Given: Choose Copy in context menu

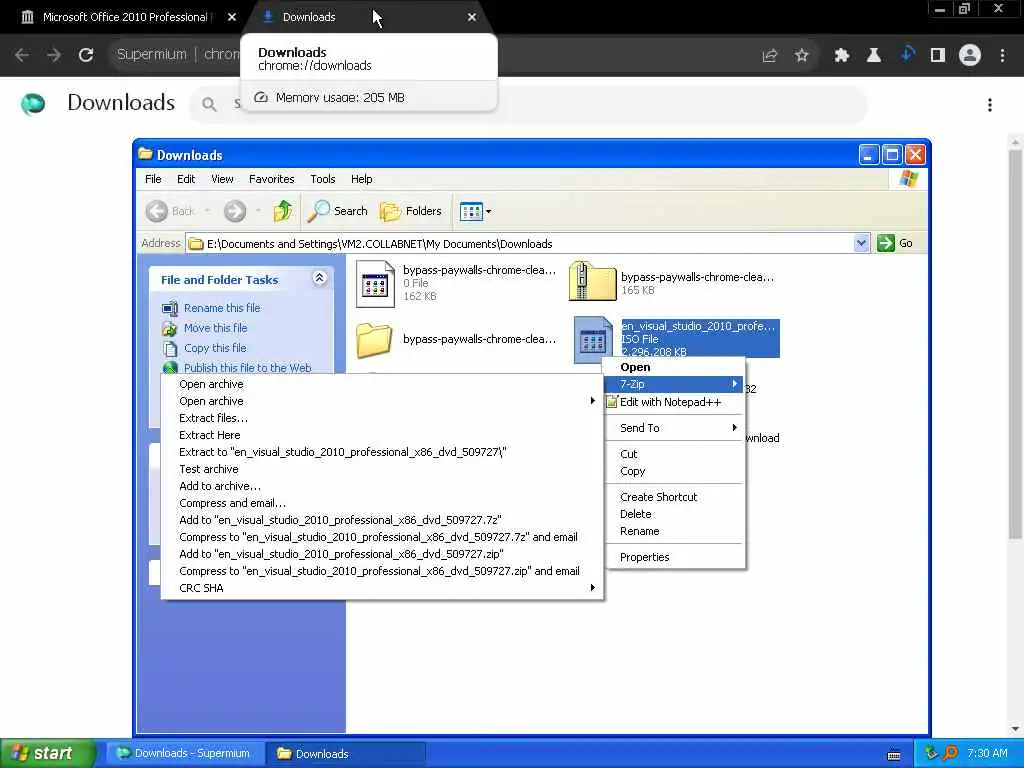Looking at the screenshot, I should tap(675, 471).
